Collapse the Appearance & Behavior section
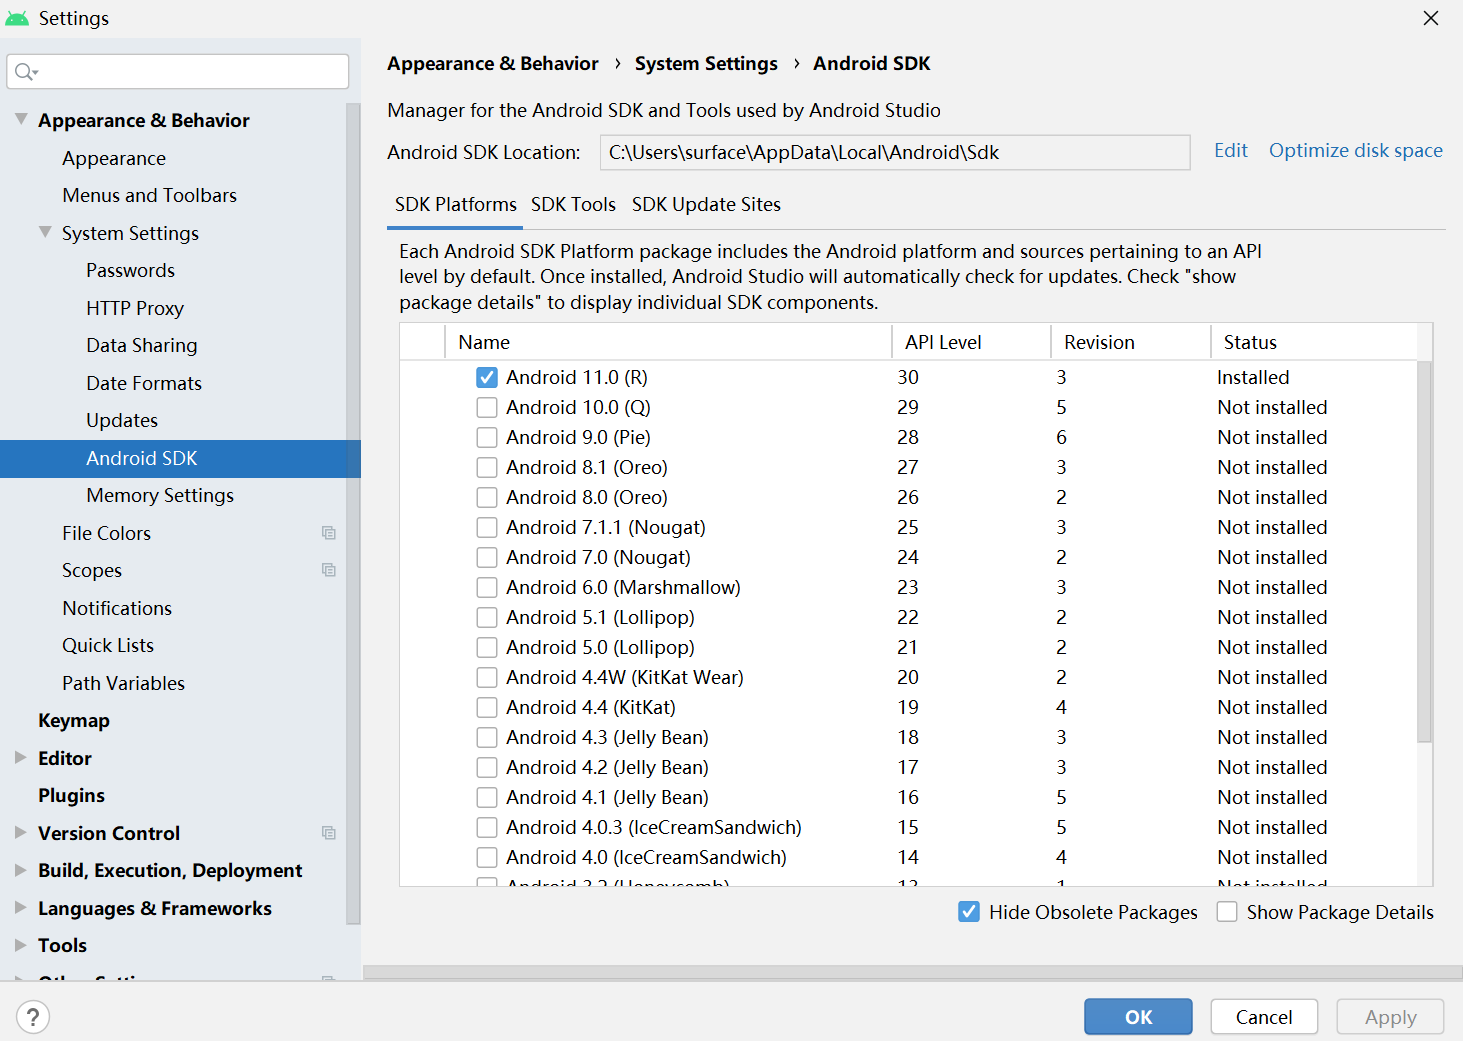Image resolution: width=1463 pixels, height=1041 pixels. pos(21,118)
